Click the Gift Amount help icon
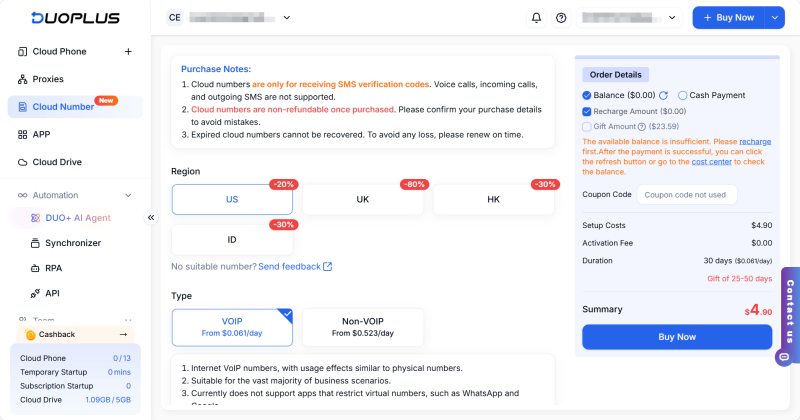 click(x=642, y=127)
